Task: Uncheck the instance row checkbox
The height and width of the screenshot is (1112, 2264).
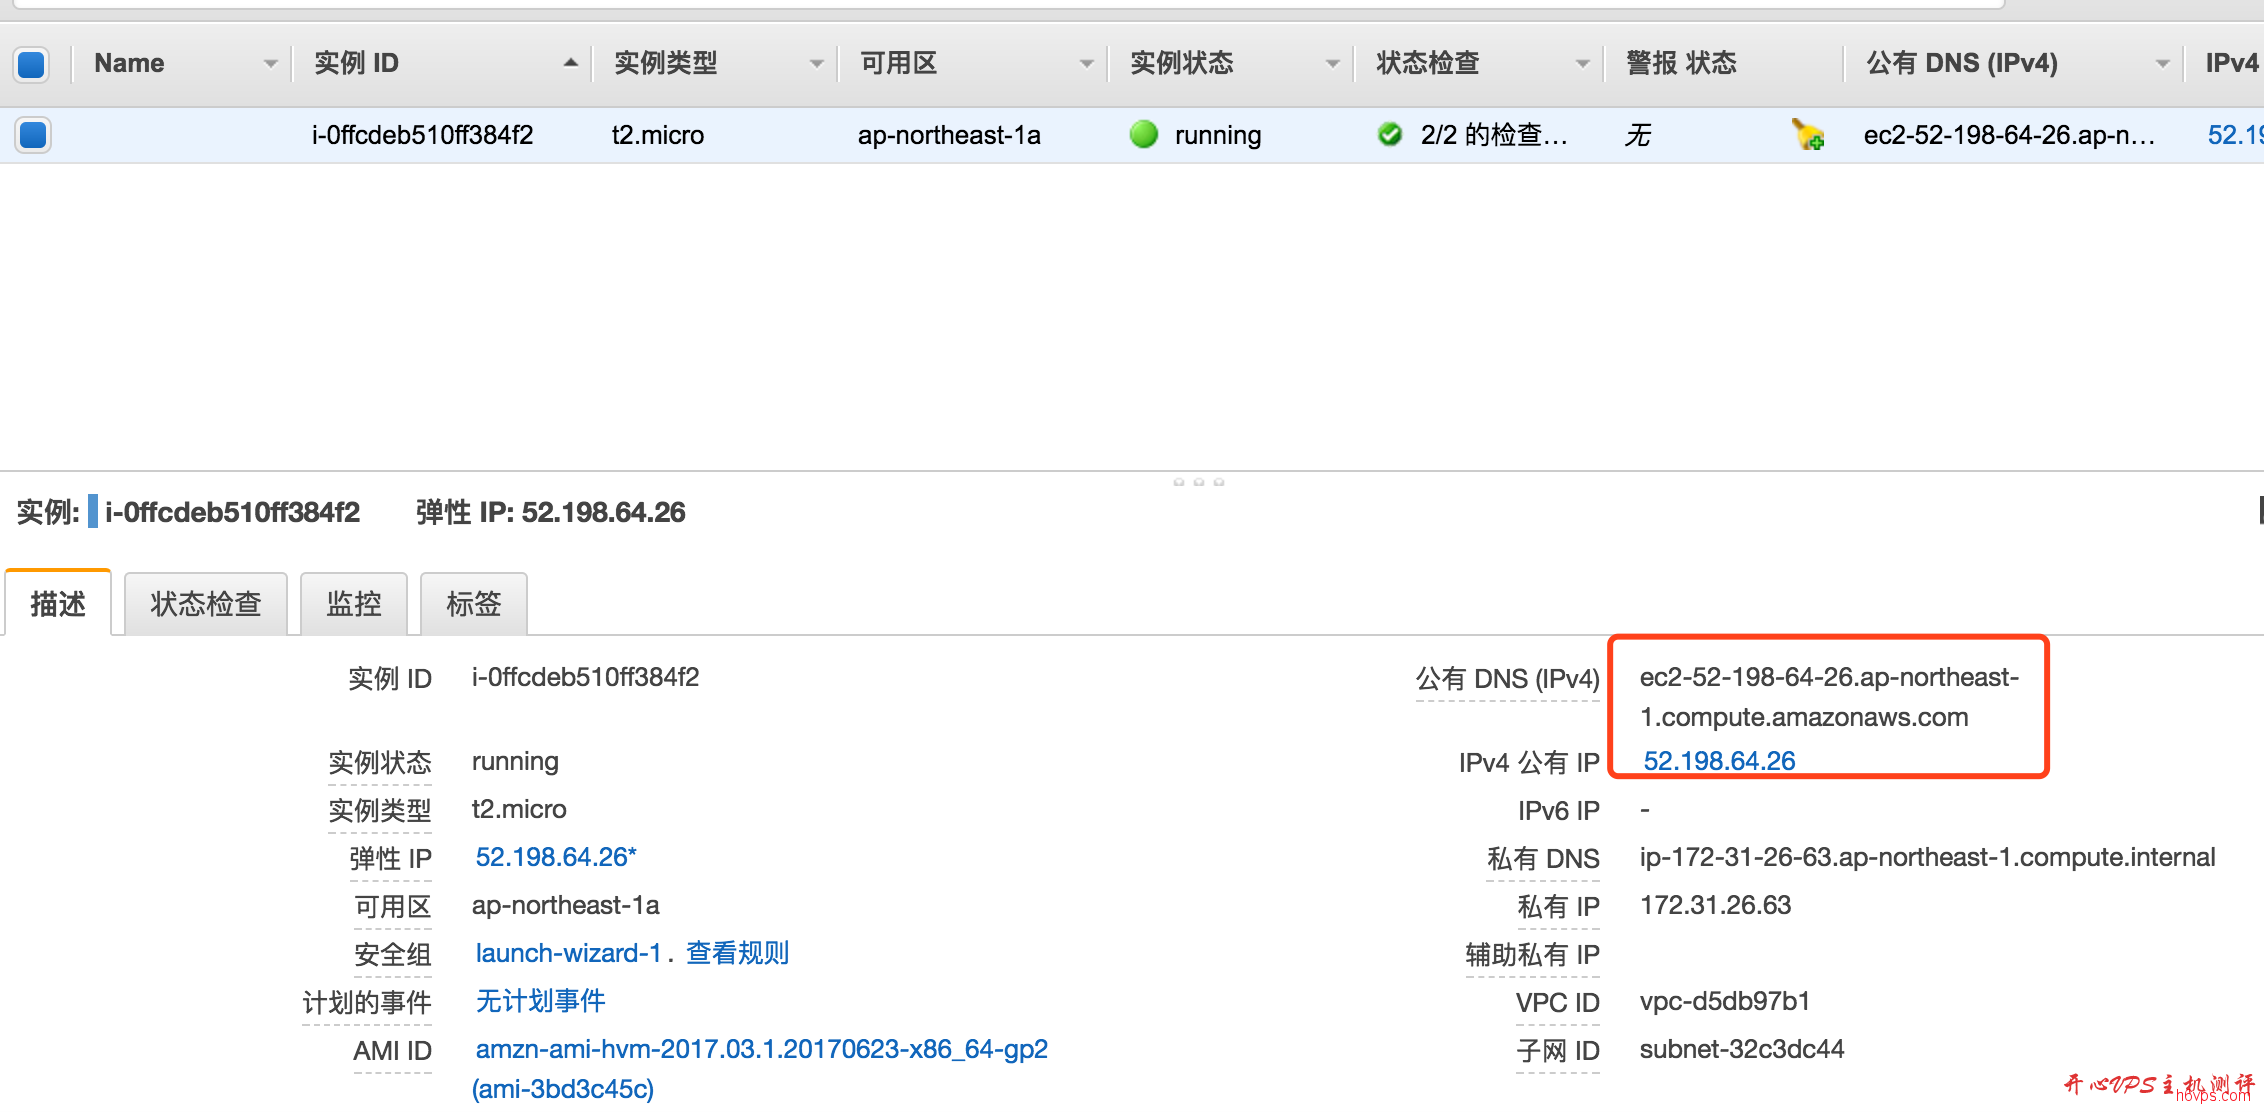Action: point(33,135)
